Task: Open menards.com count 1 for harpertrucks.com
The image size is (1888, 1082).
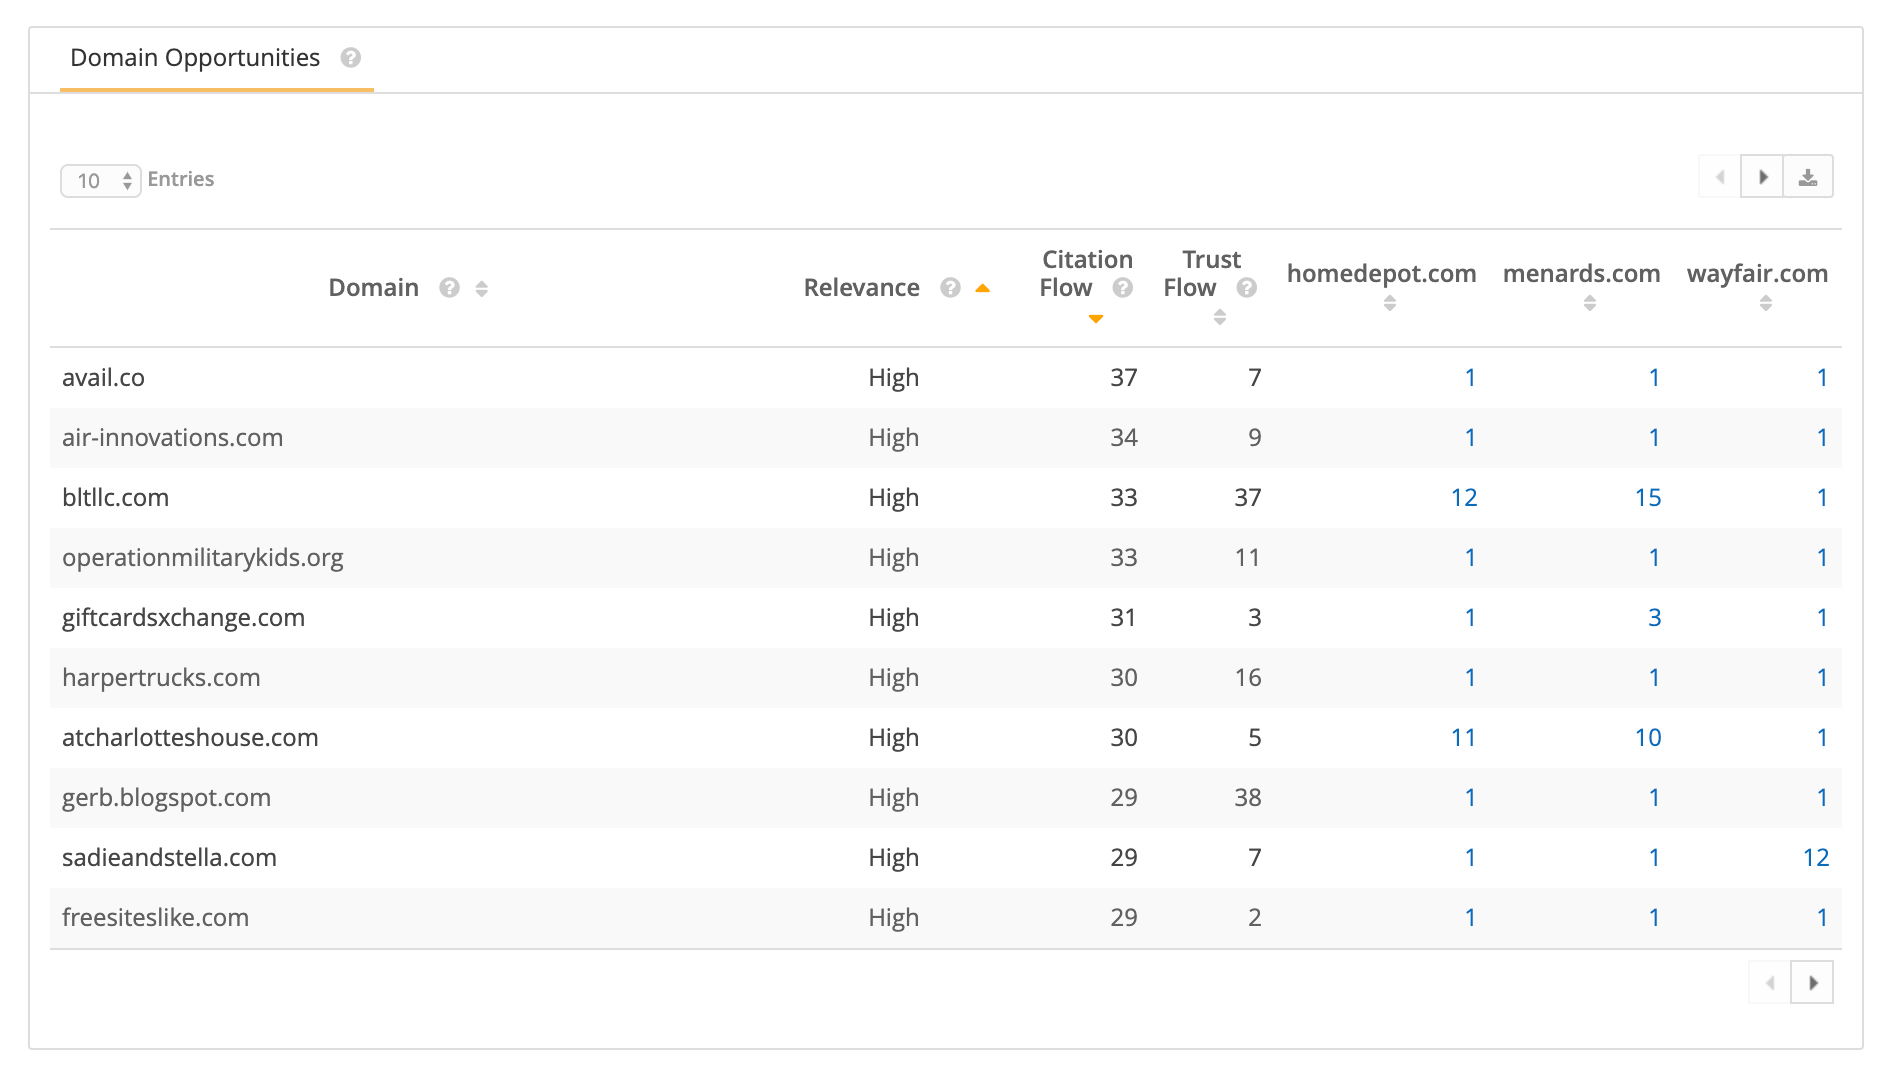Action: click(x=1655, y=678)
